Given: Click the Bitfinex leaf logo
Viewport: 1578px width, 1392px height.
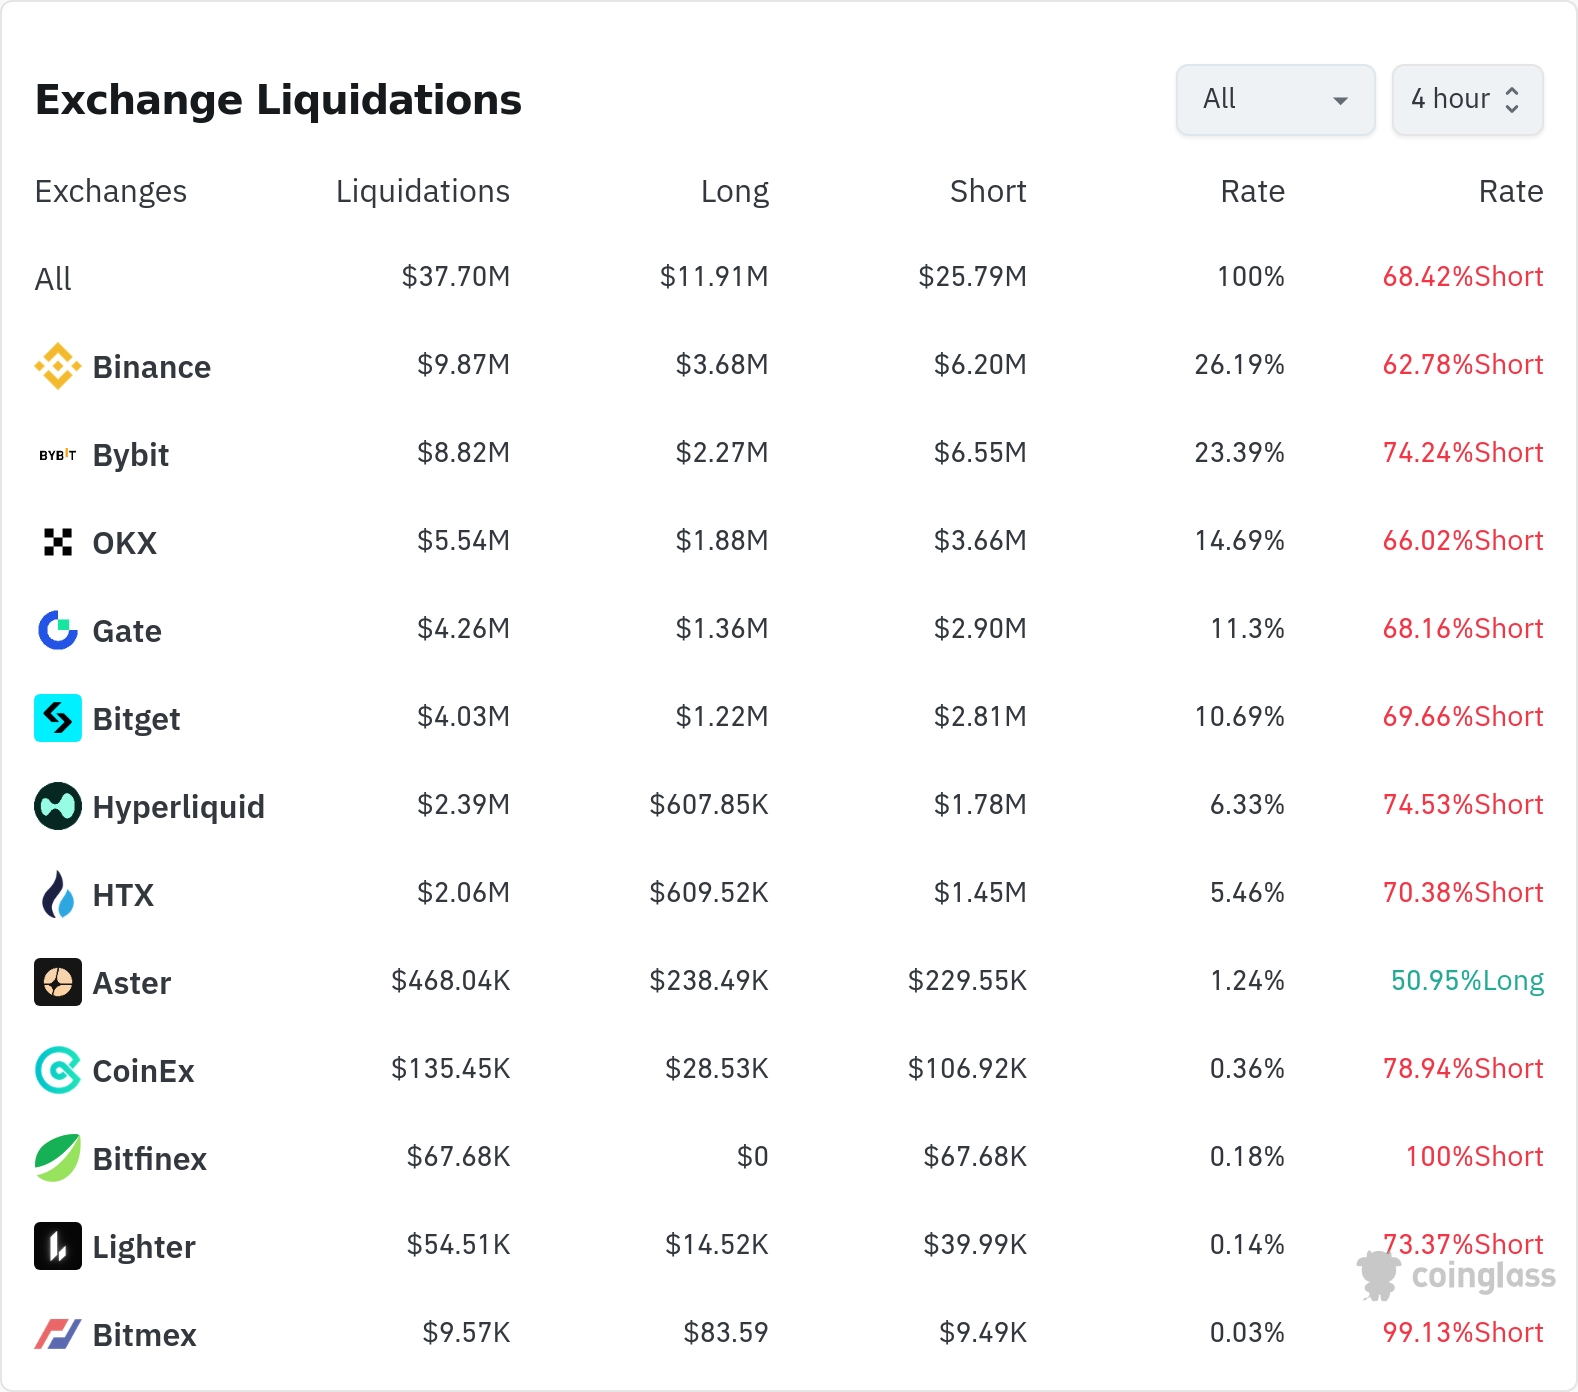Looking at the screenshot, I should 58,1158.
